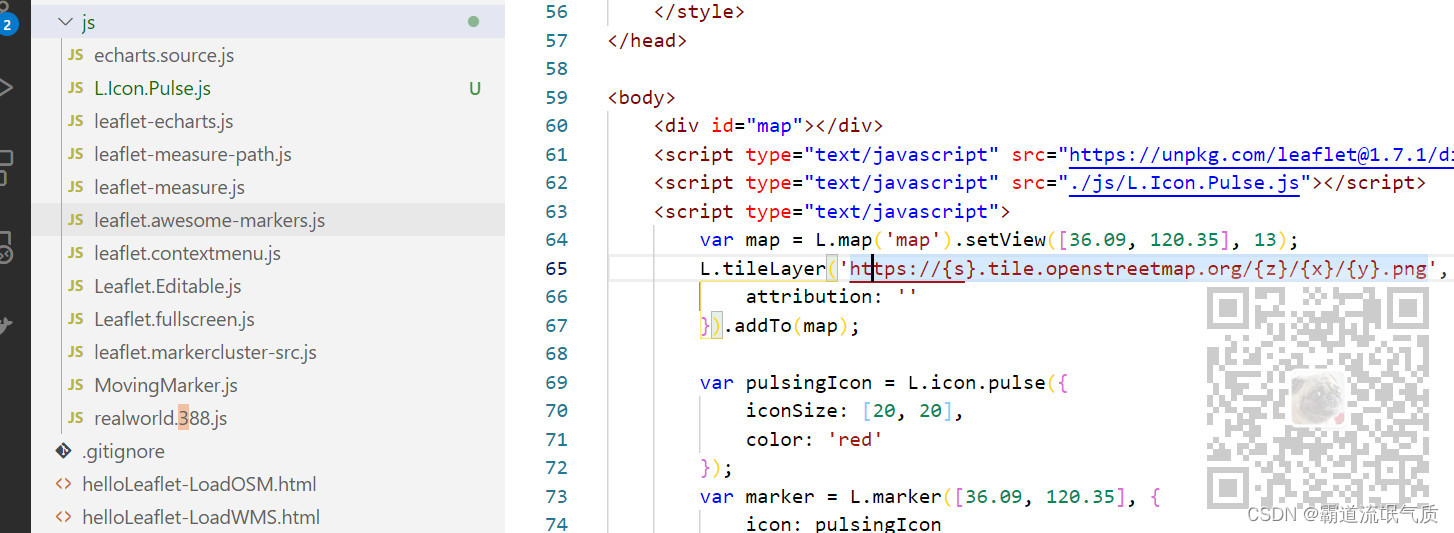Click the id="map" attribute text
The image size is (1454, 533).
point(757,126)
